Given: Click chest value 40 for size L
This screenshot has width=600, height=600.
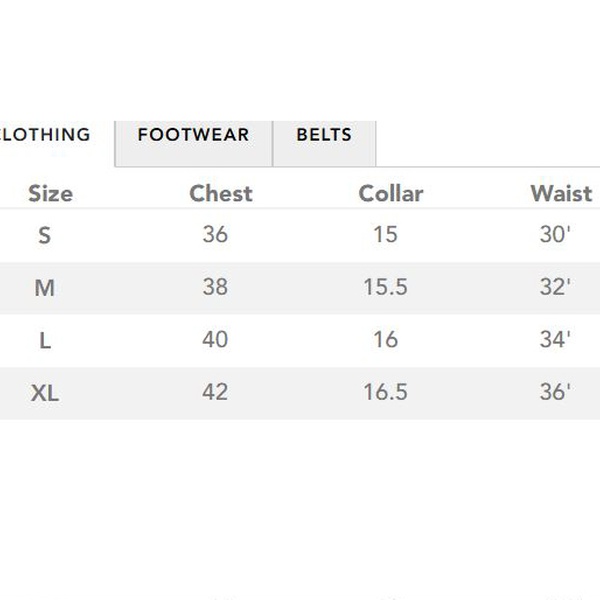Looking at the screenshot, I should (215, 340).
